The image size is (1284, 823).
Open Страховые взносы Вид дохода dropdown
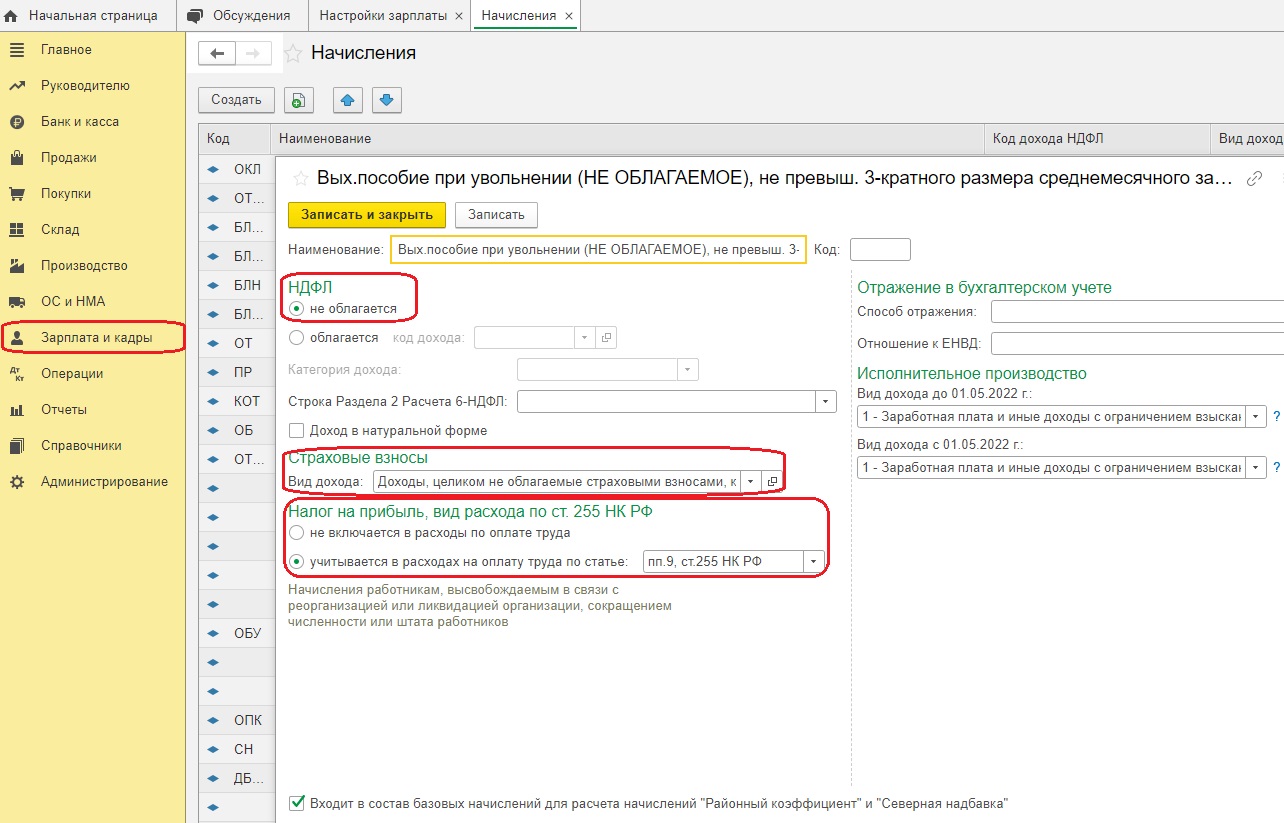click(751, 482)
